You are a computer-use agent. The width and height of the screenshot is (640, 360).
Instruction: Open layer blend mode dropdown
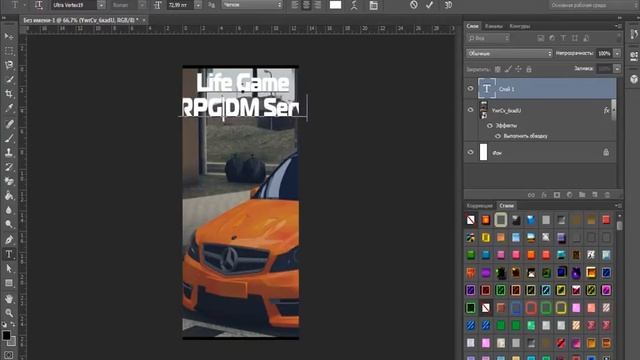tap(509, 53)
